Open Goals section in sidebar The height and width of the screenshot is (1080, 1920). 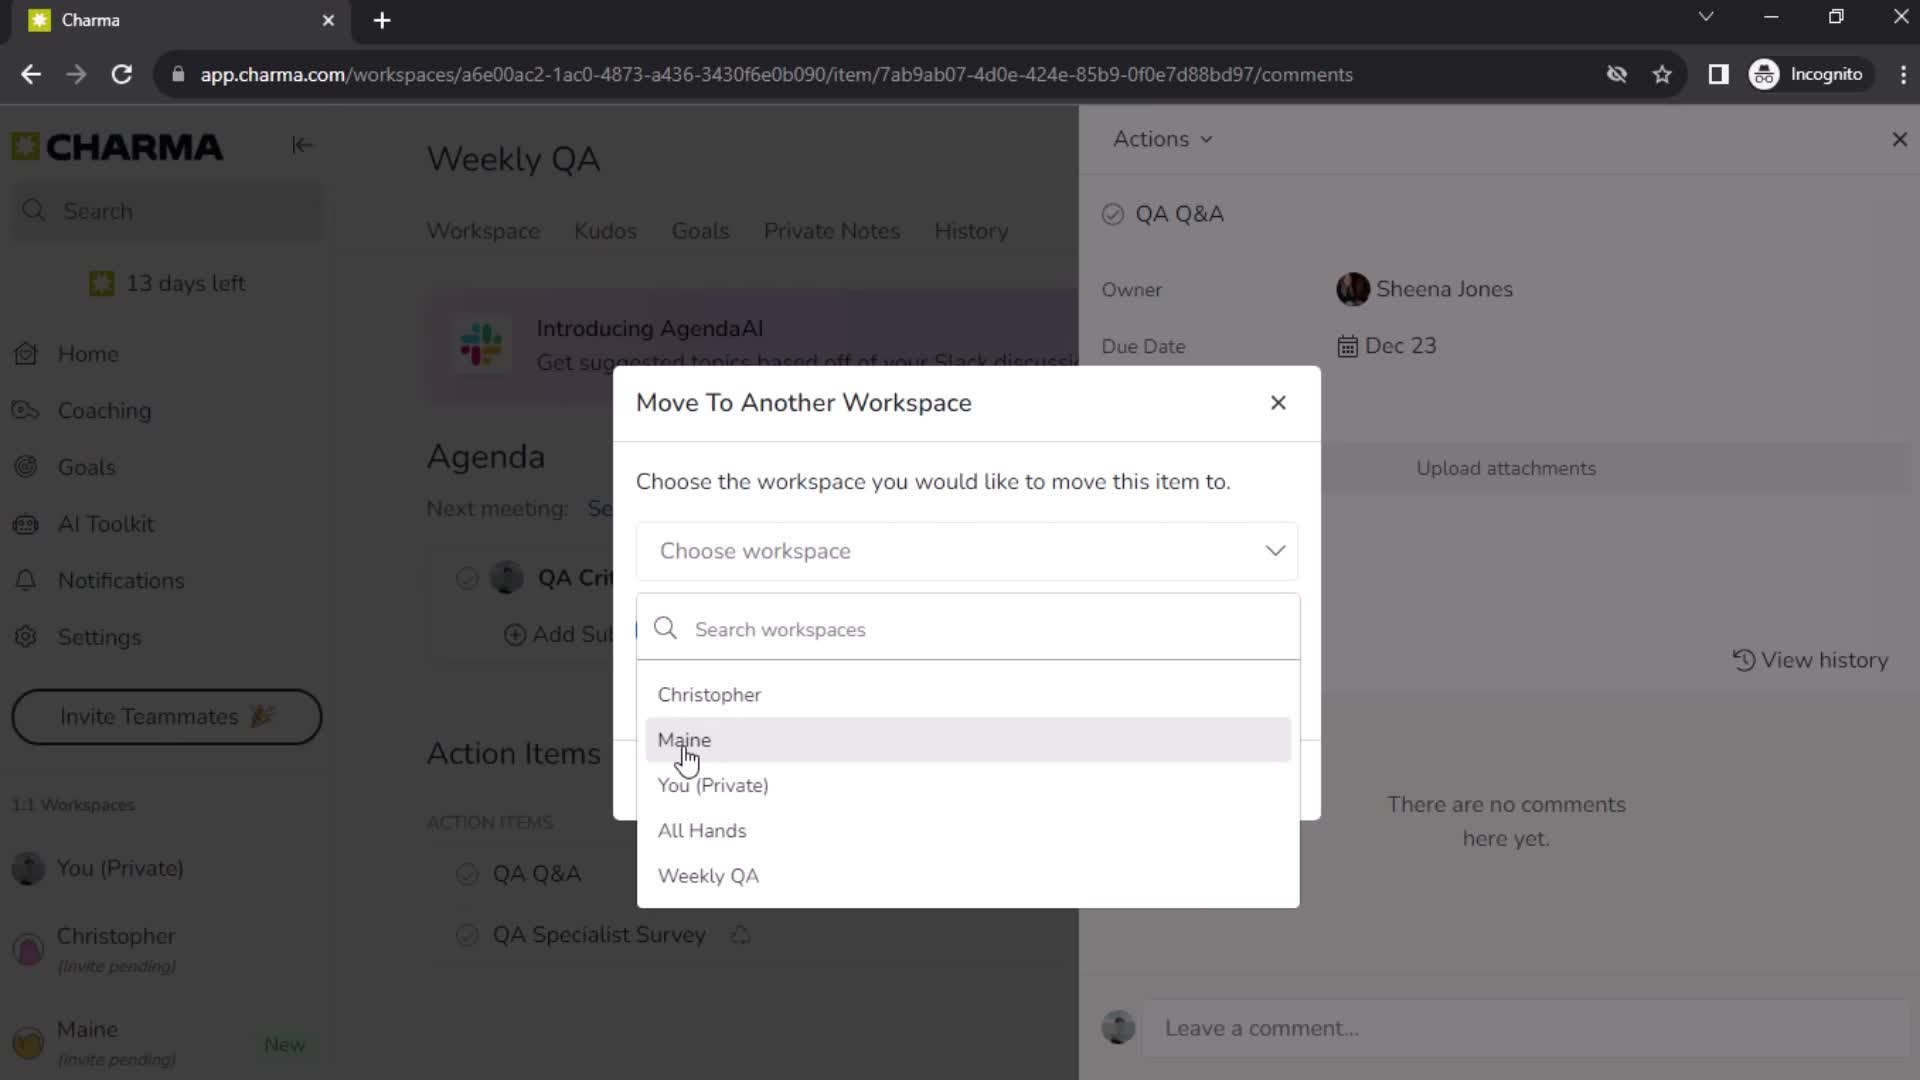pos(86,467)
